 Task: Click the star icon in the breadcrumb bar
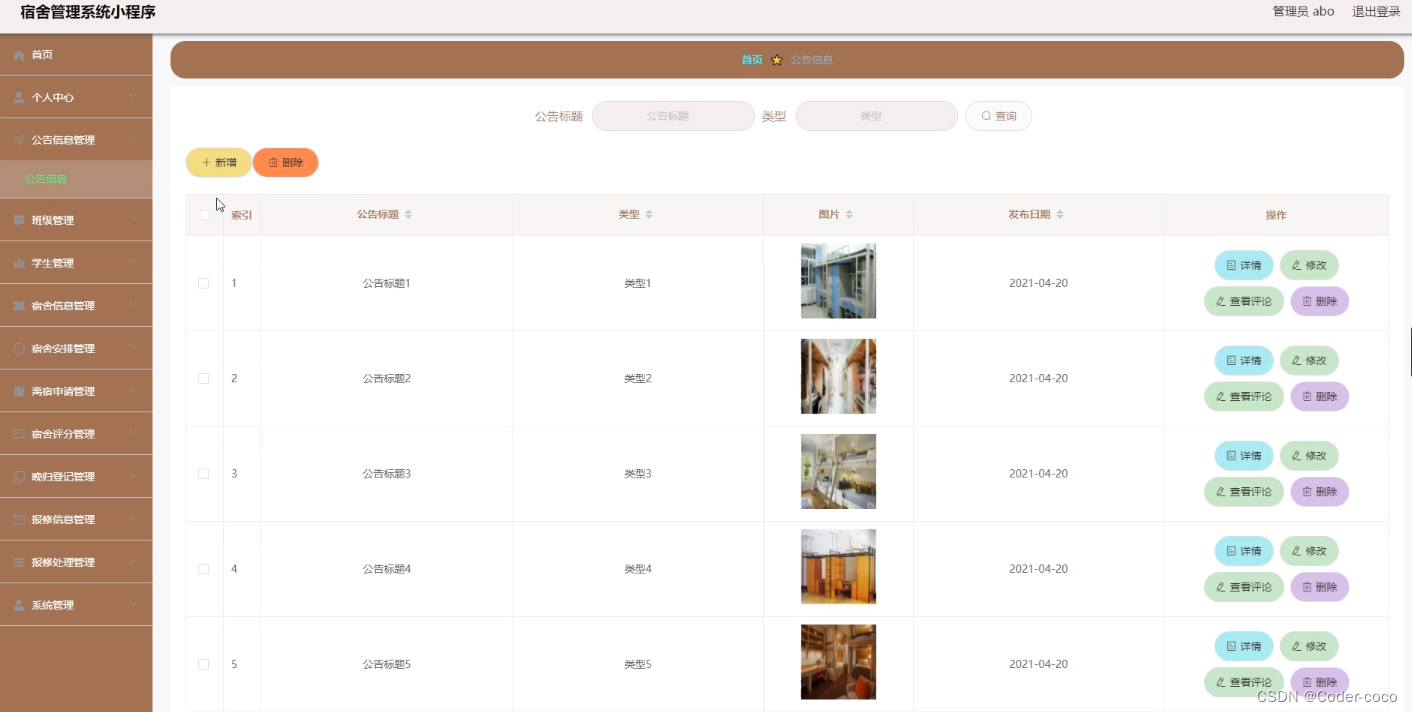[x=777, y=60]
